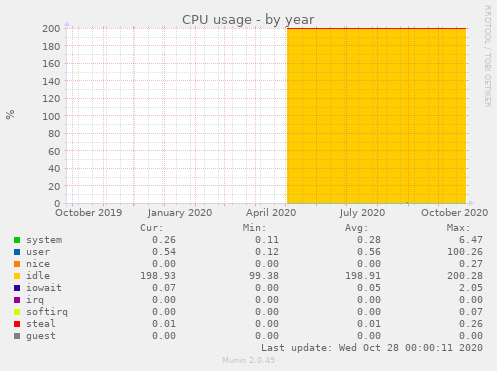
Task: Click the January 2020 axis label
Action: [180, 213]
